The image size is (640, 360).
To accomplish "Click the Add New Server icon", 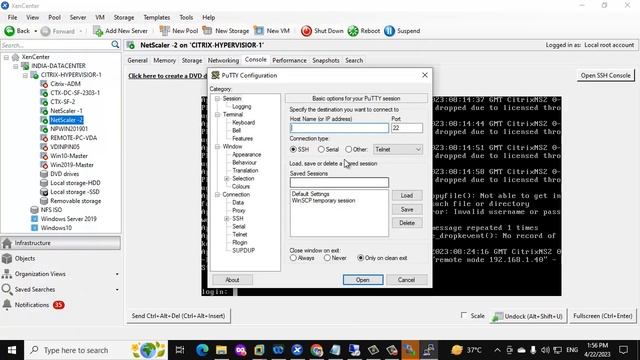I will coord(98,31).
